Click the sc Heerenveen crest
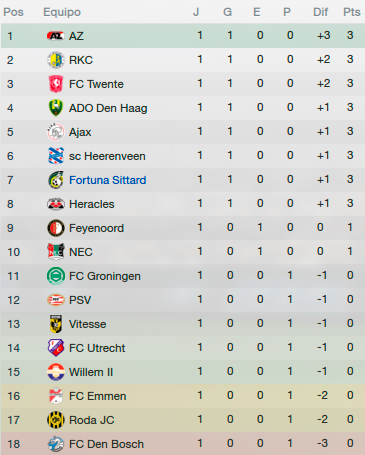The width and height of the screenshot is (365, 455). pyautogui.click(x=56, y=156)
